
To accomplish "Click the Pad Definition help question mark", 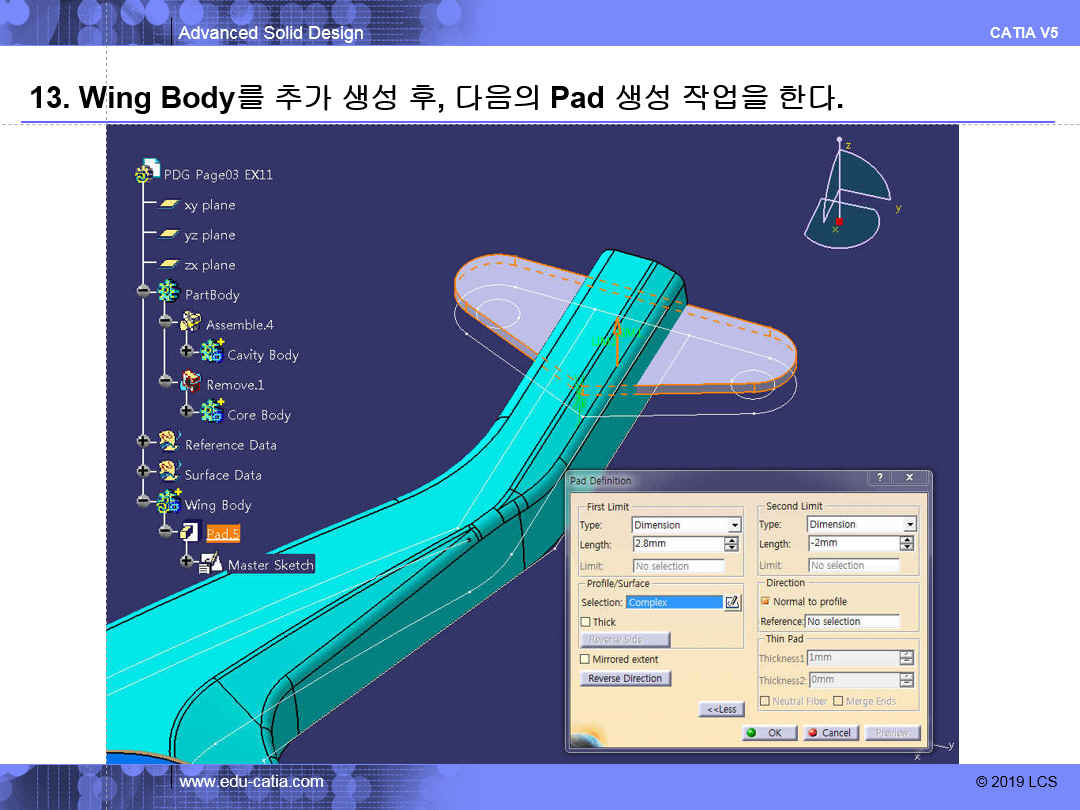I will tap(879, 479).
